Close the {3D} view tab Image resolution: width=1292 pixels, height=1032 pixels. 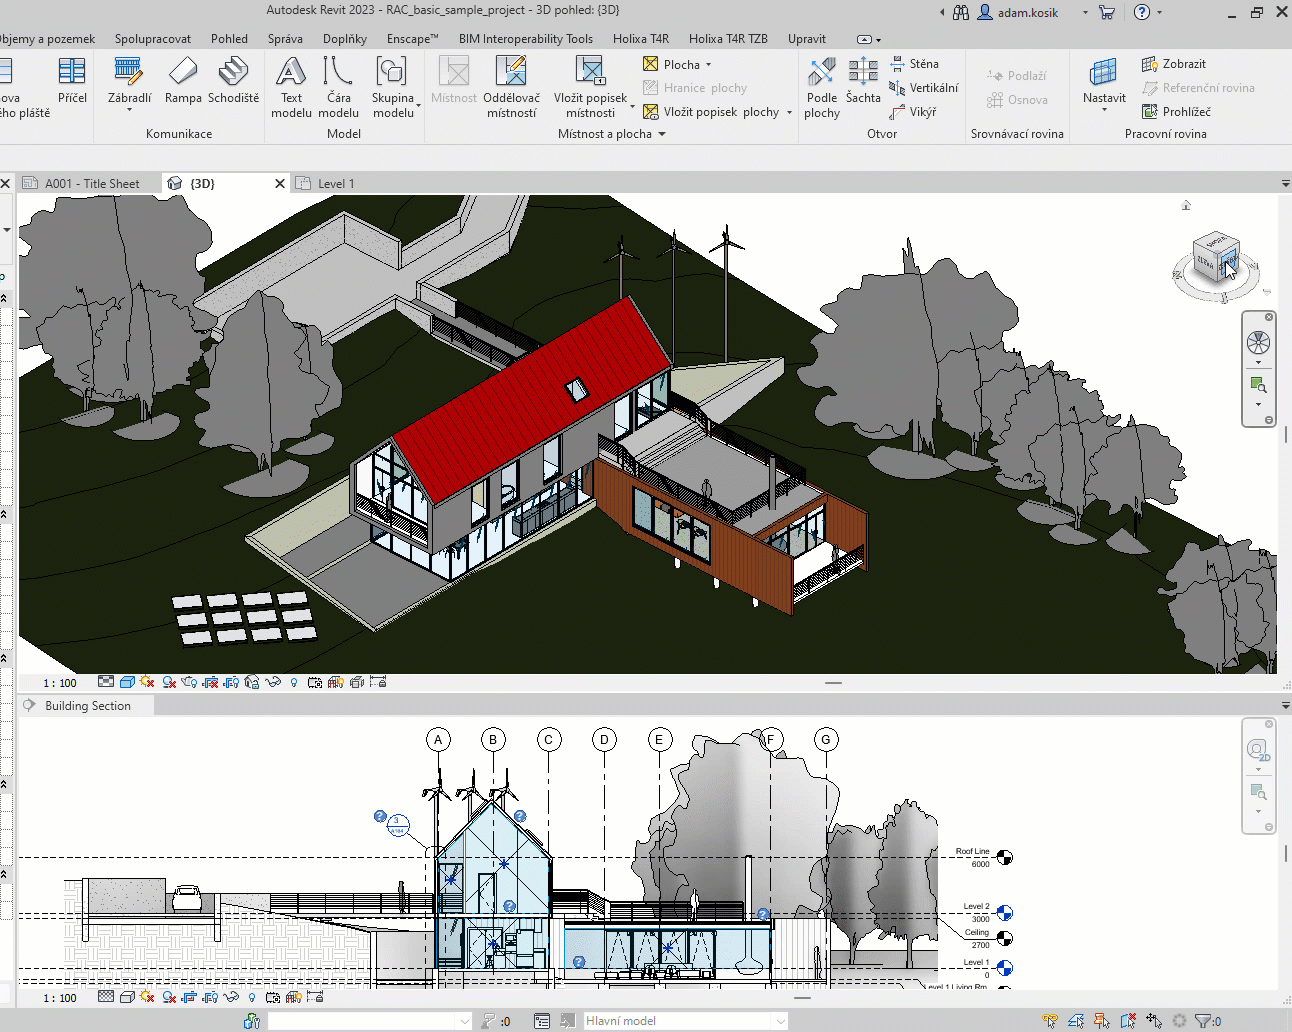tap(280, 184)
